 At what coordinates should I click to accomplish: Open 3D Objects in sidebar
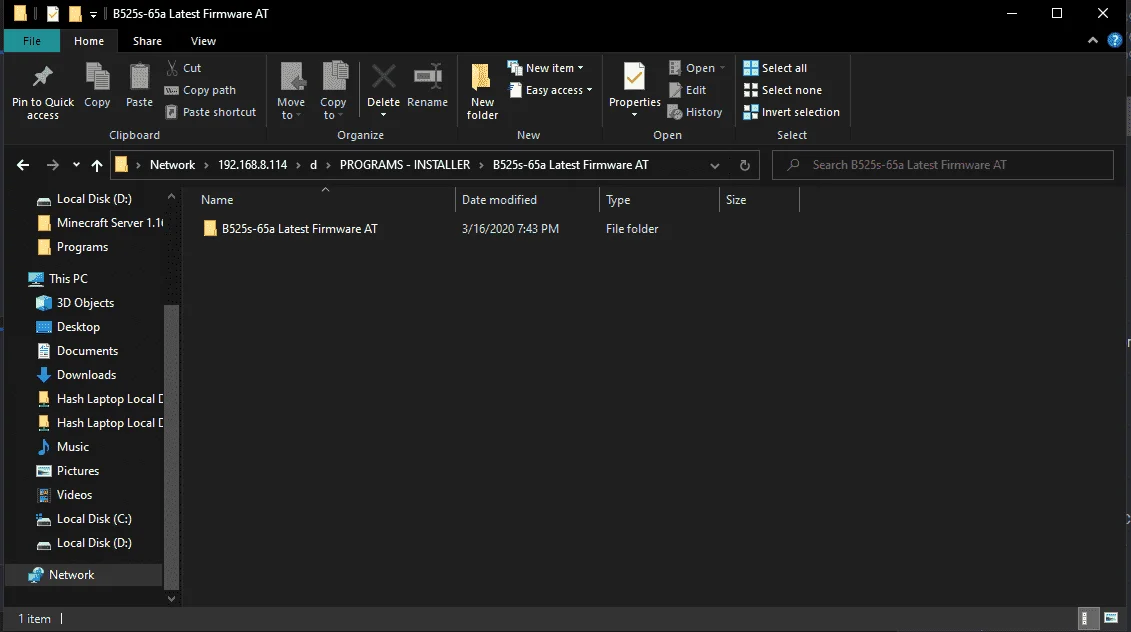pos(75,303)
